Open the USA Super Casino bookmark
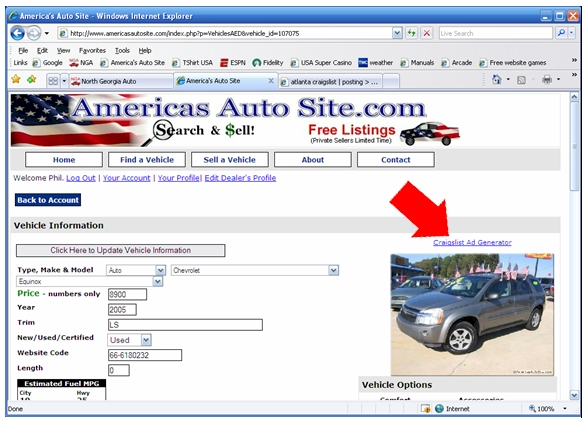Screen dimensions: 587x421 click(322, 62)
